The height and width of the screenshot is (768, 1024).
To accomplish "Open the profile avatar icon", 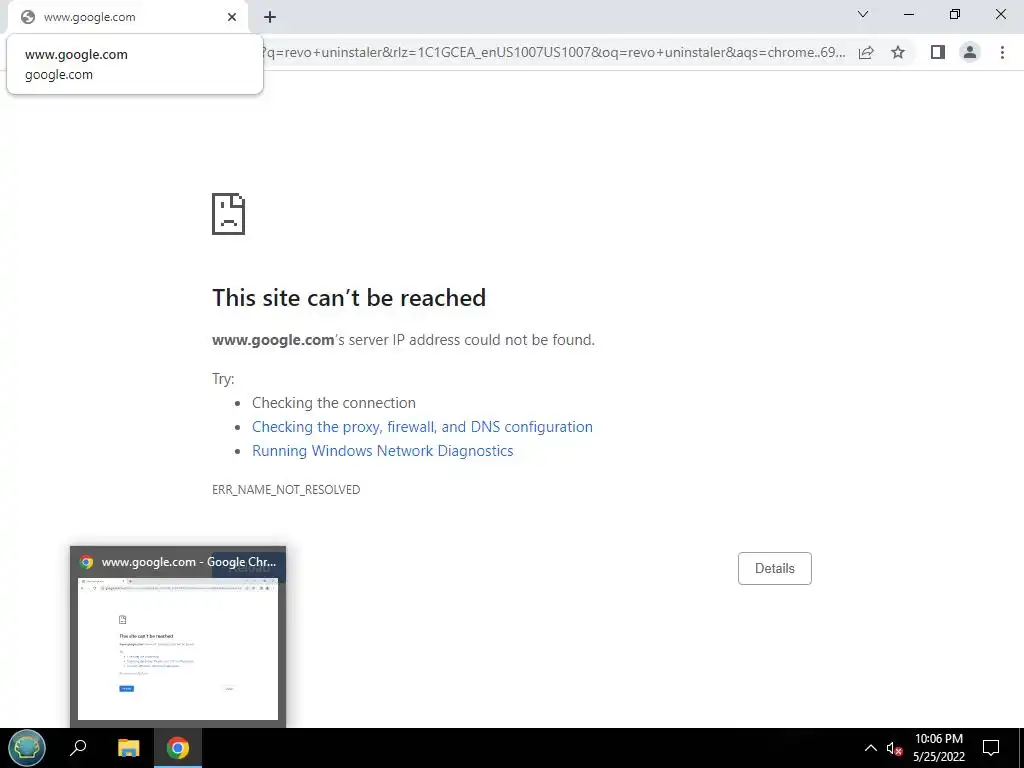I will [970, 52].
